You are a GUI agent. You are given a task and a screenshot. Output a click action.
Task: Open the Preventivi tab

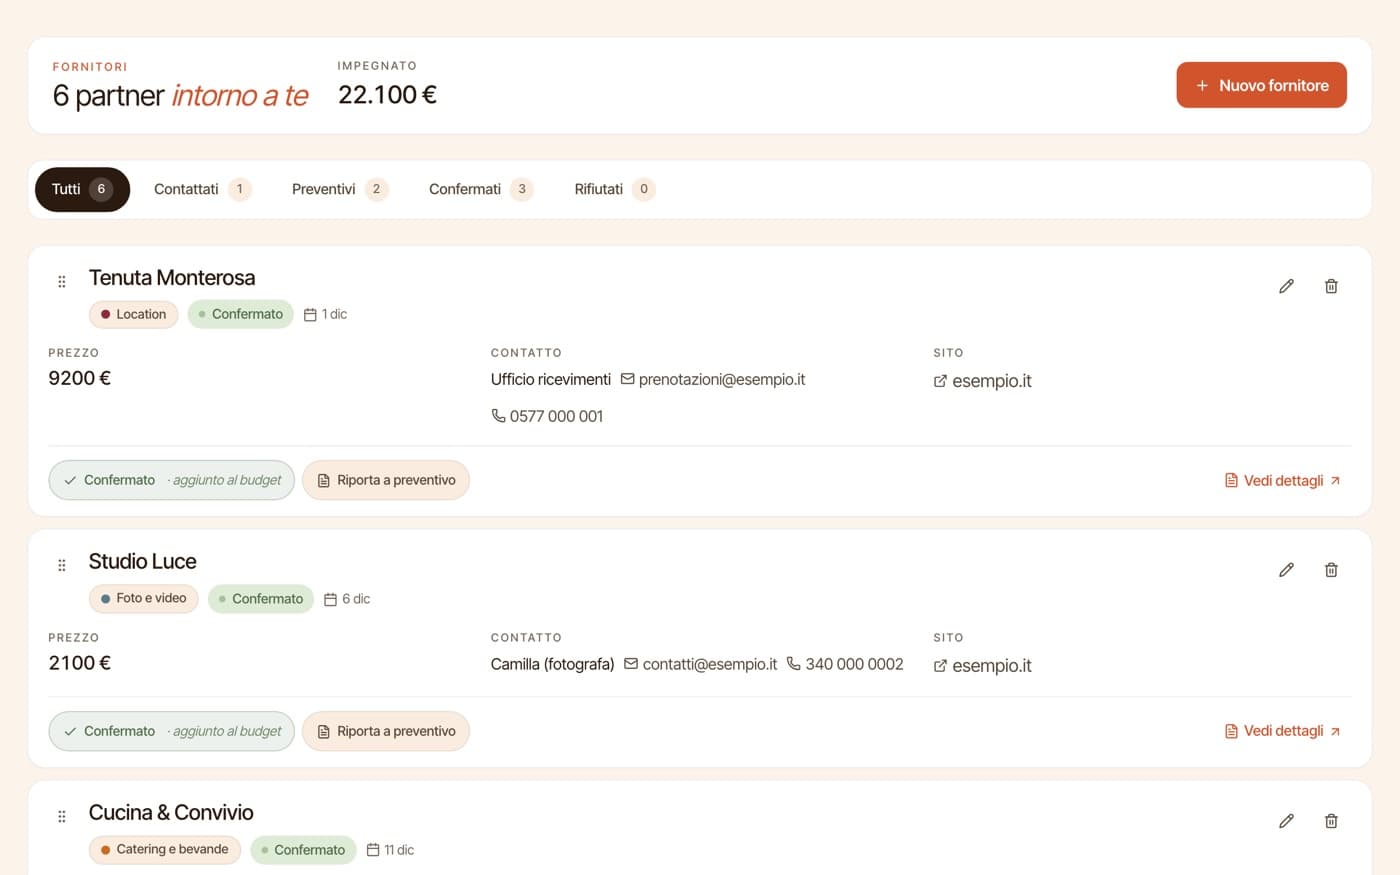[340, 189]
